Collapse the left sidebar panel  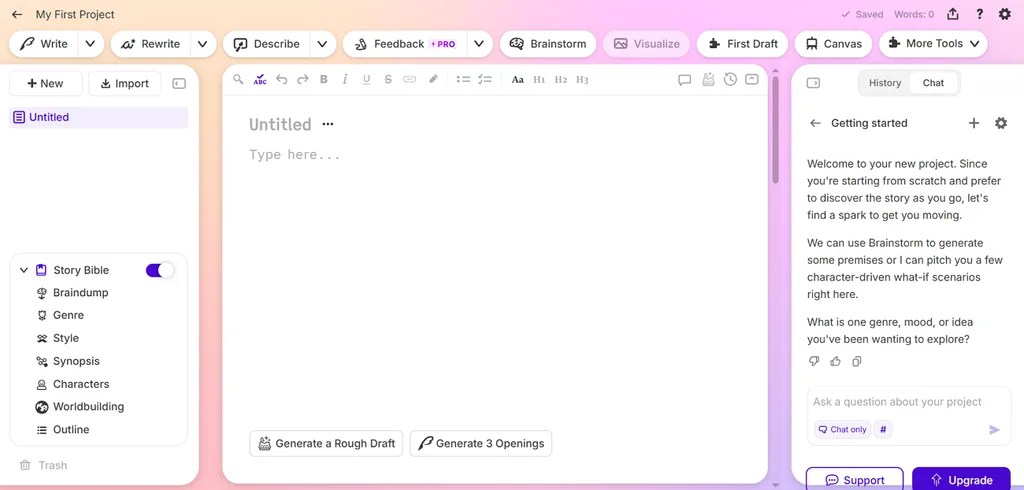click(179, 84)
